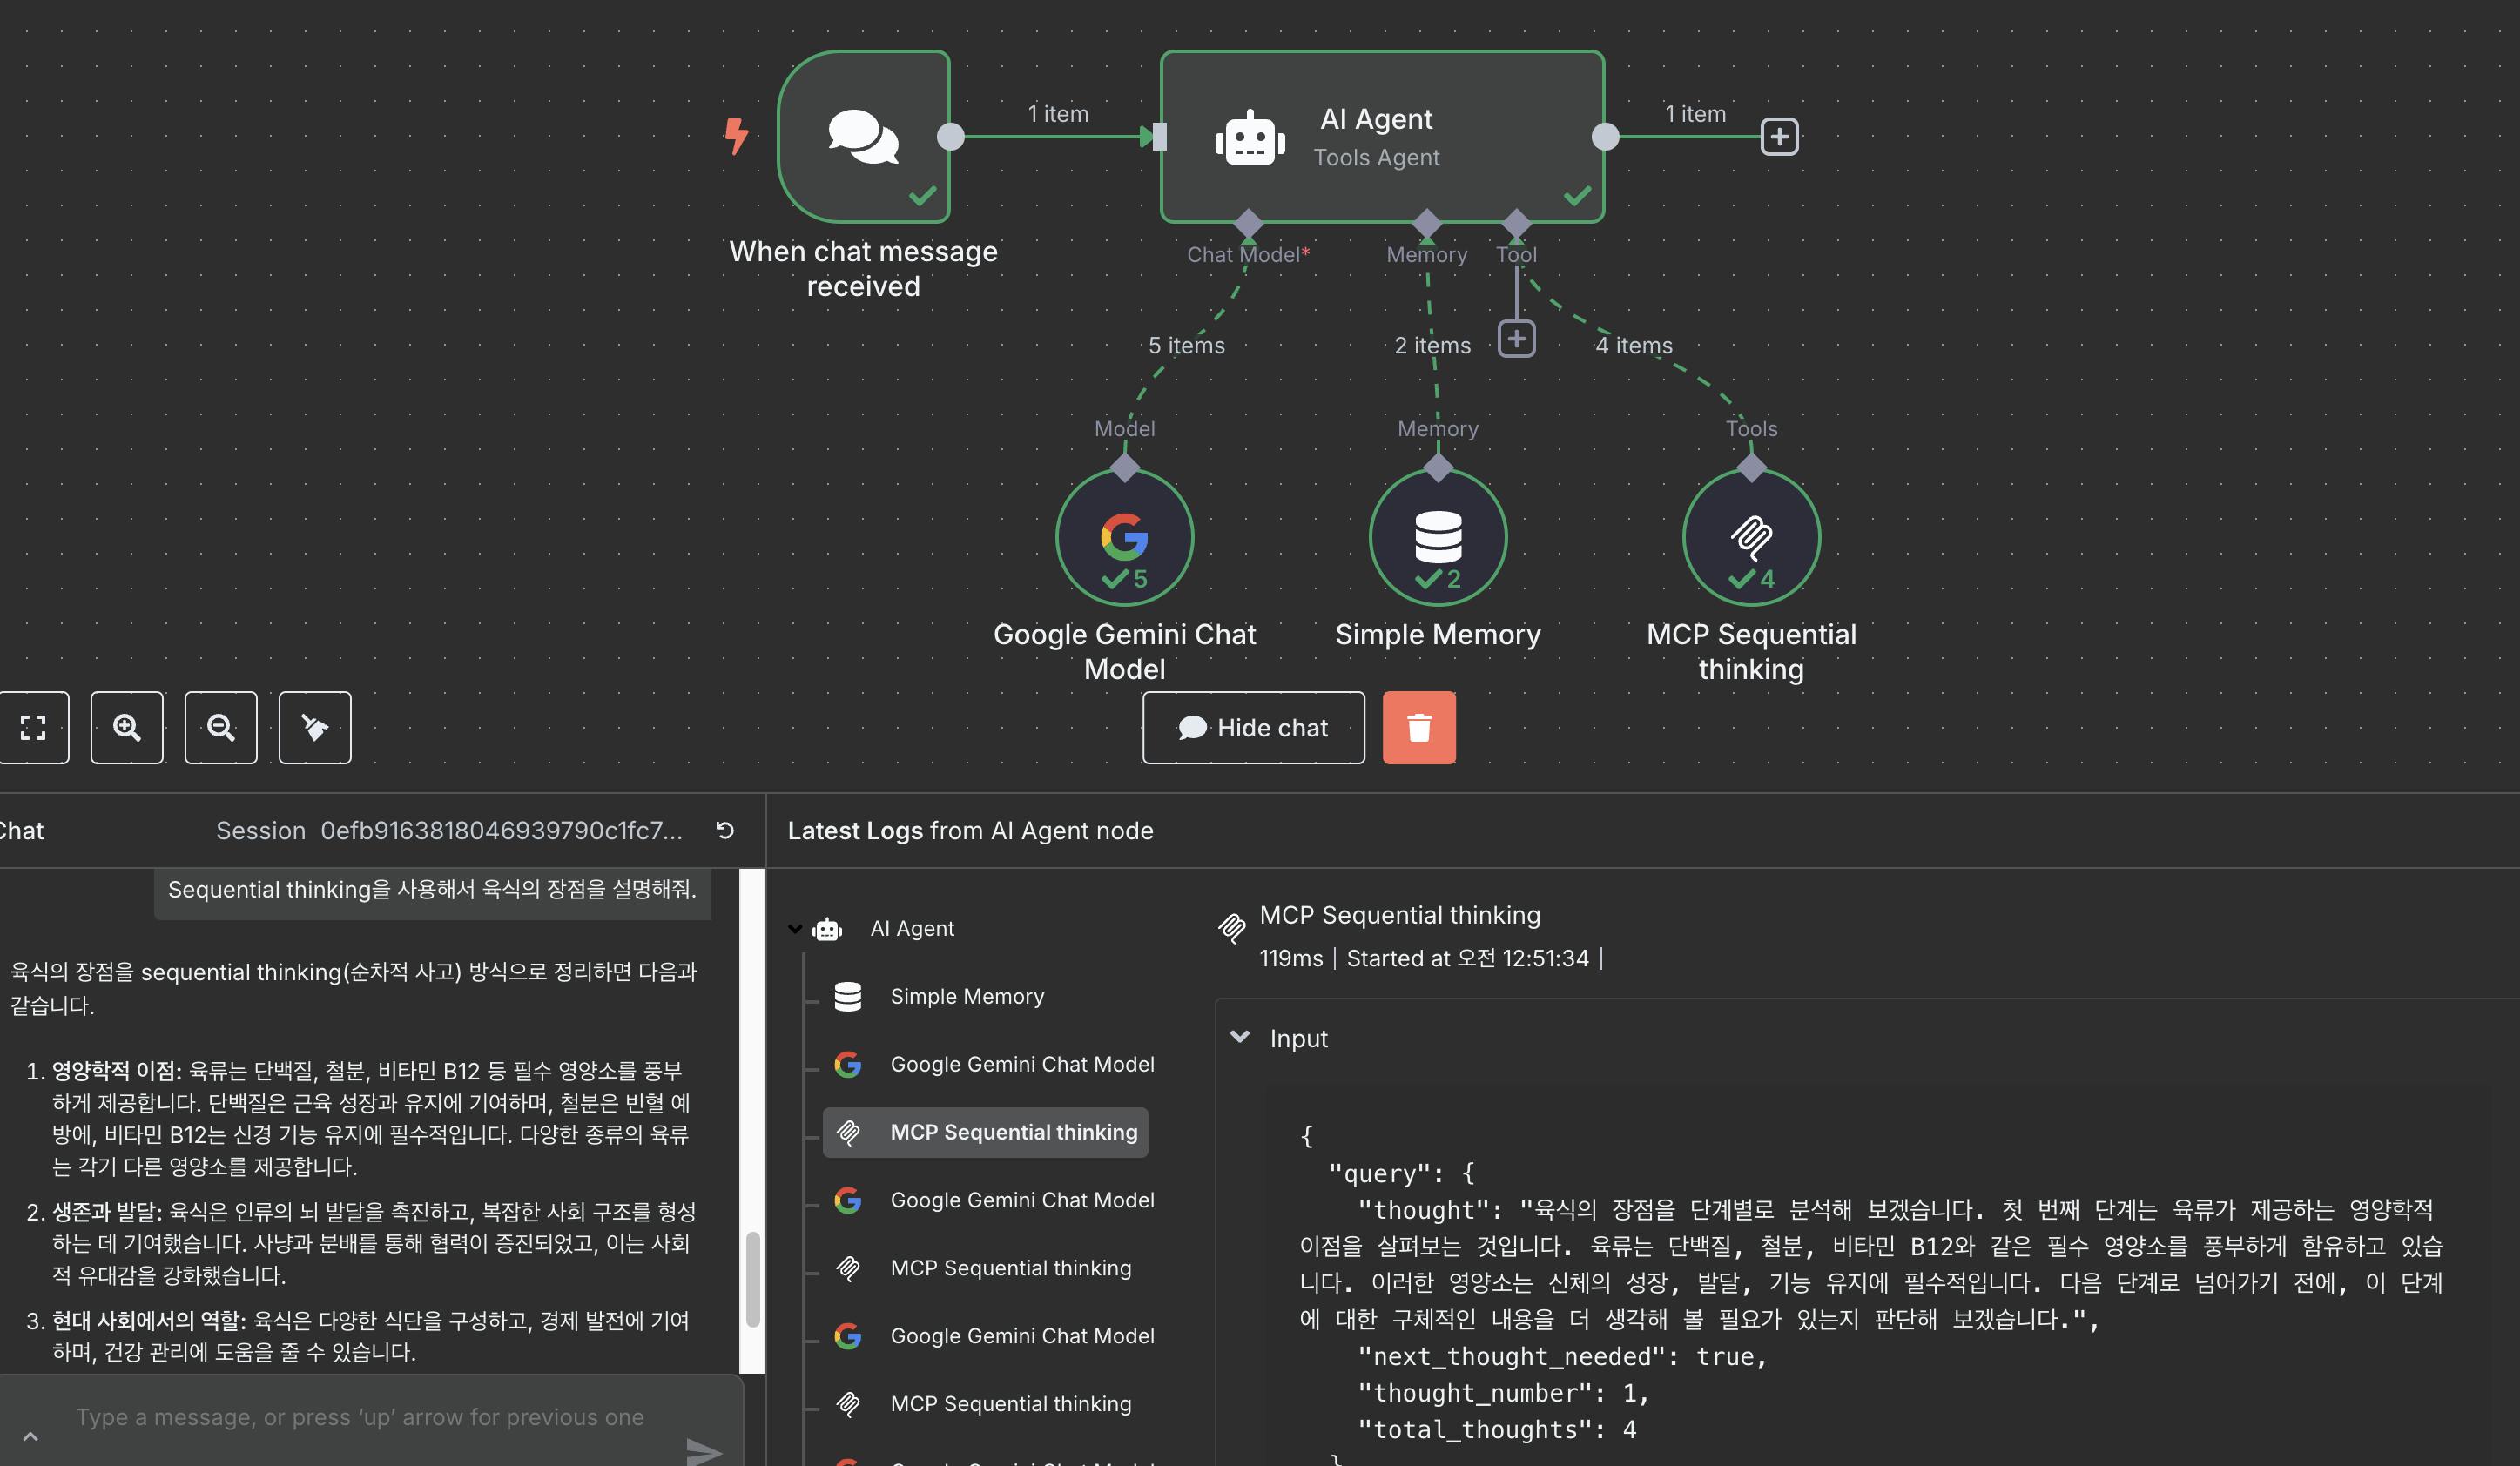Select the AI Agent node
Image resolution: width=2520 pixels, height=1466 pixels.
(x=1381, y=137)
